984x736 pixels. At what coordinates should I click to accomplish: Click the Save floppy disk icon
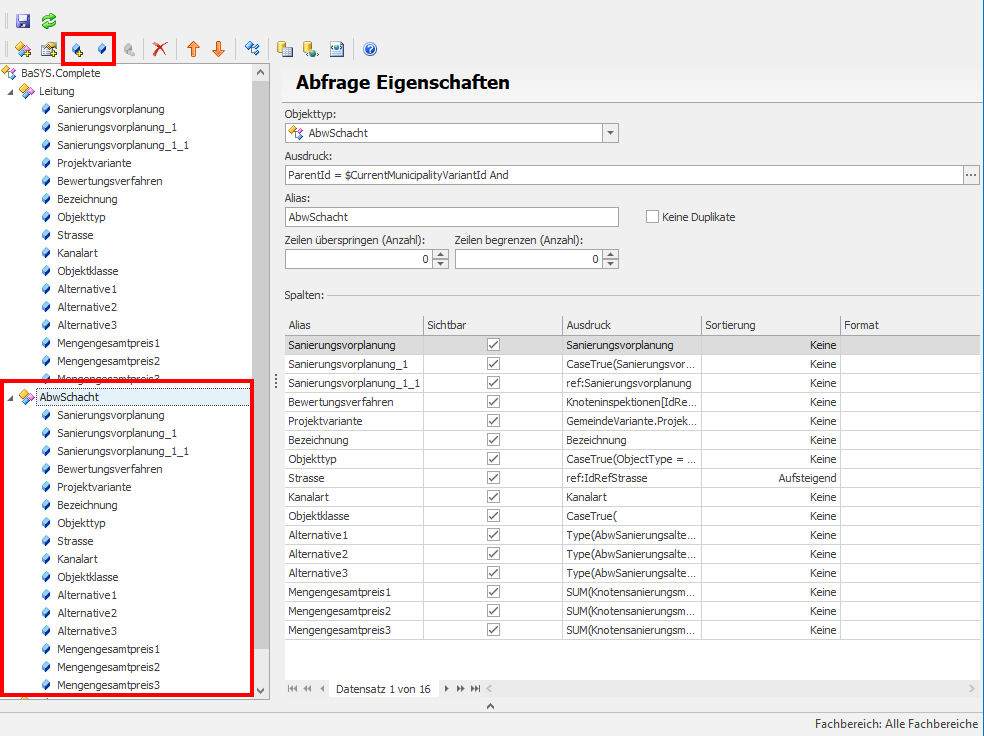[23, 21]
